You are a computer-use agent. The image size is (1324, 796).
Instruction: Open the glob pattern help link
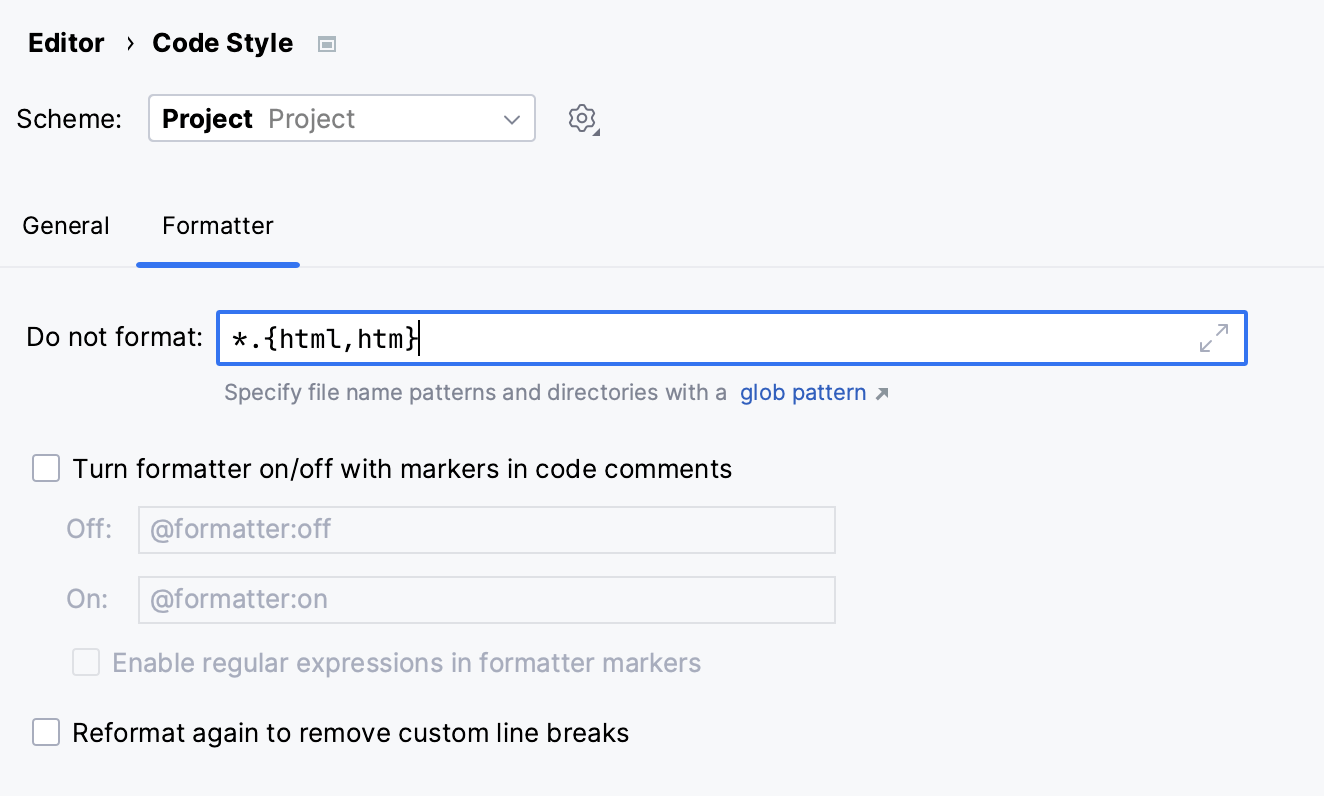(x=803, y=393)
